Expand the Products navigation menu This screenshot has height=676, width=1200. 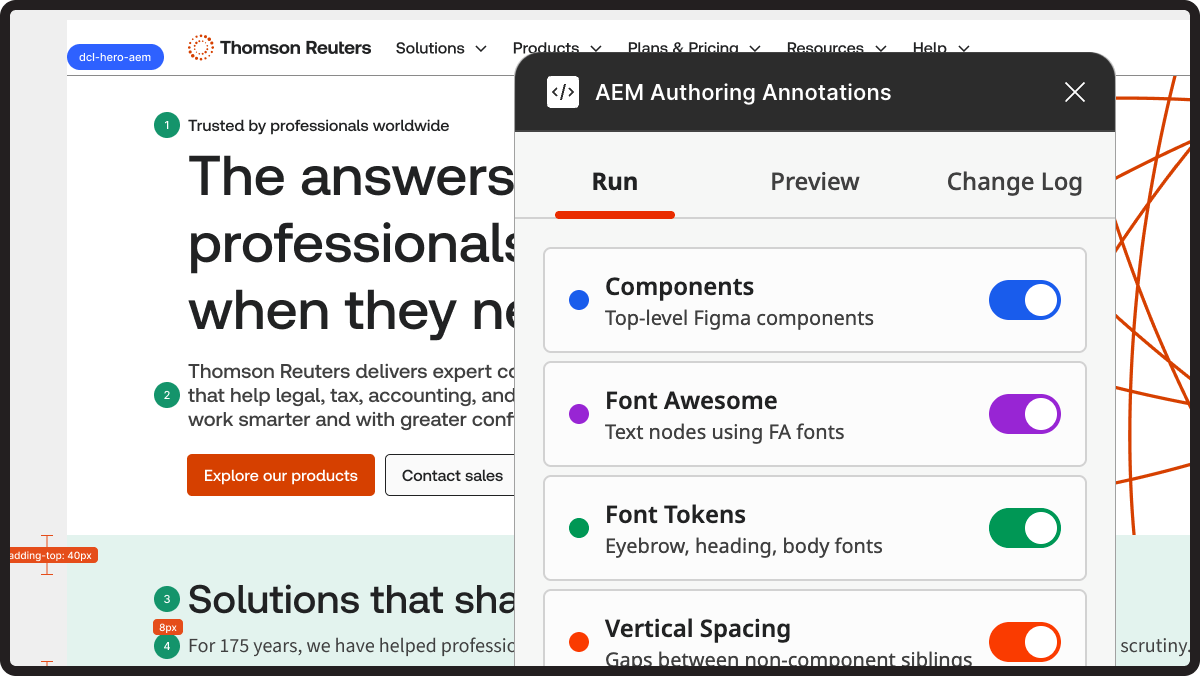tap(557, 48)
